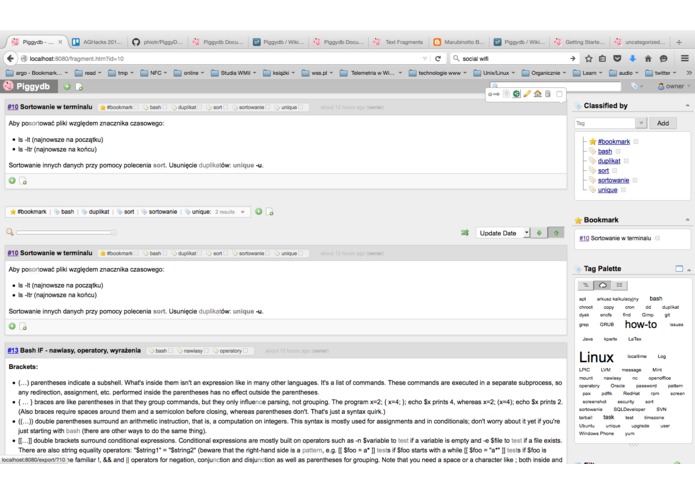This screenshot has width=695, height=494.
Task: Click the Tag Palette window popup icon
Action: click(x=679, y=268)
